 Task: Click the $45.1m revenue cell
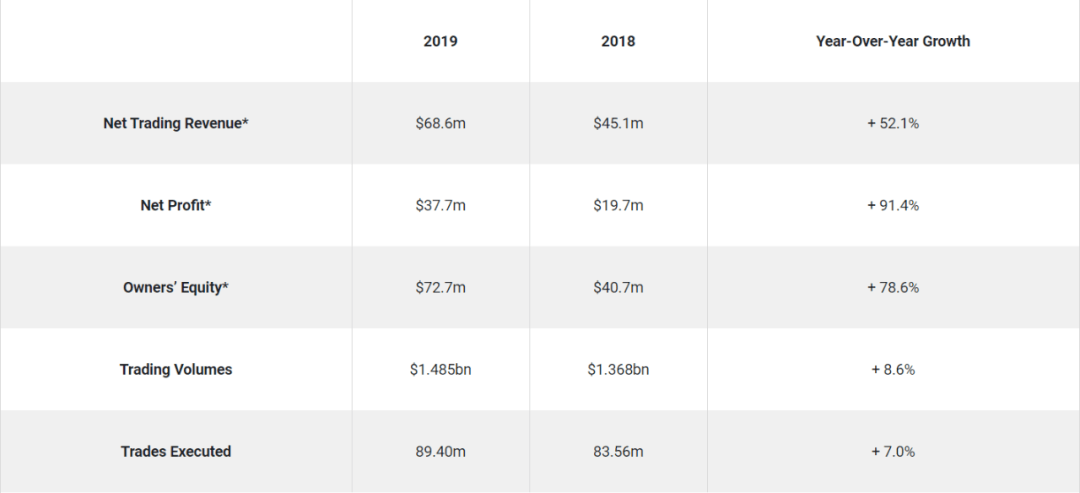point(618,123)
